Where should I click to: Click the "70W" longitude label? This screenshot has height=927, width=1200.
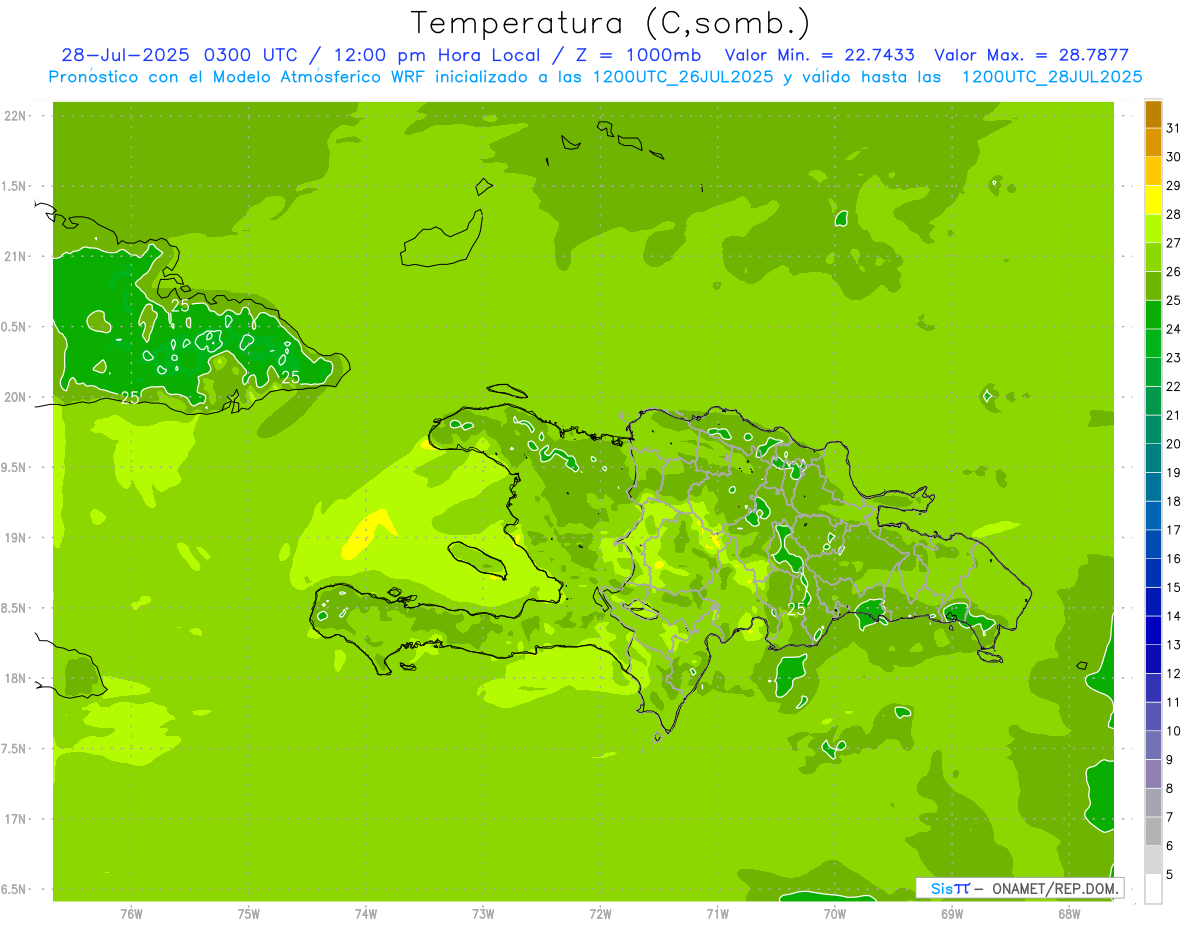click(x=835, y=915)
